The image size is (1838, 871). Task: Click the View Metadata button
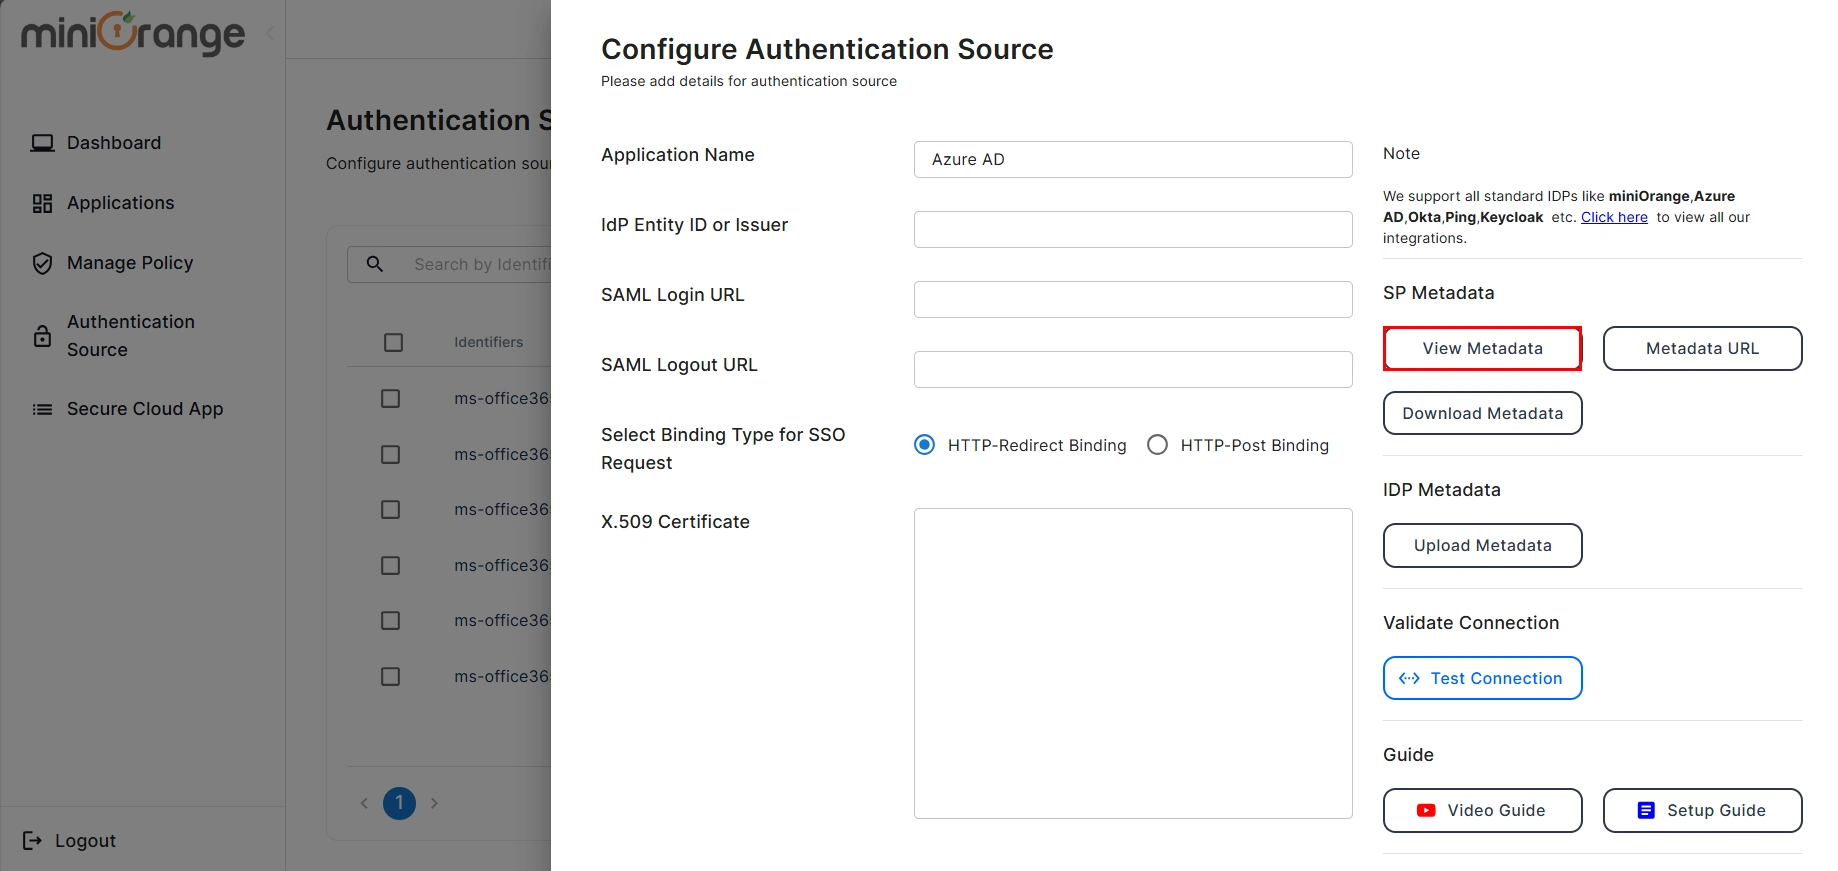[1482, 348]
